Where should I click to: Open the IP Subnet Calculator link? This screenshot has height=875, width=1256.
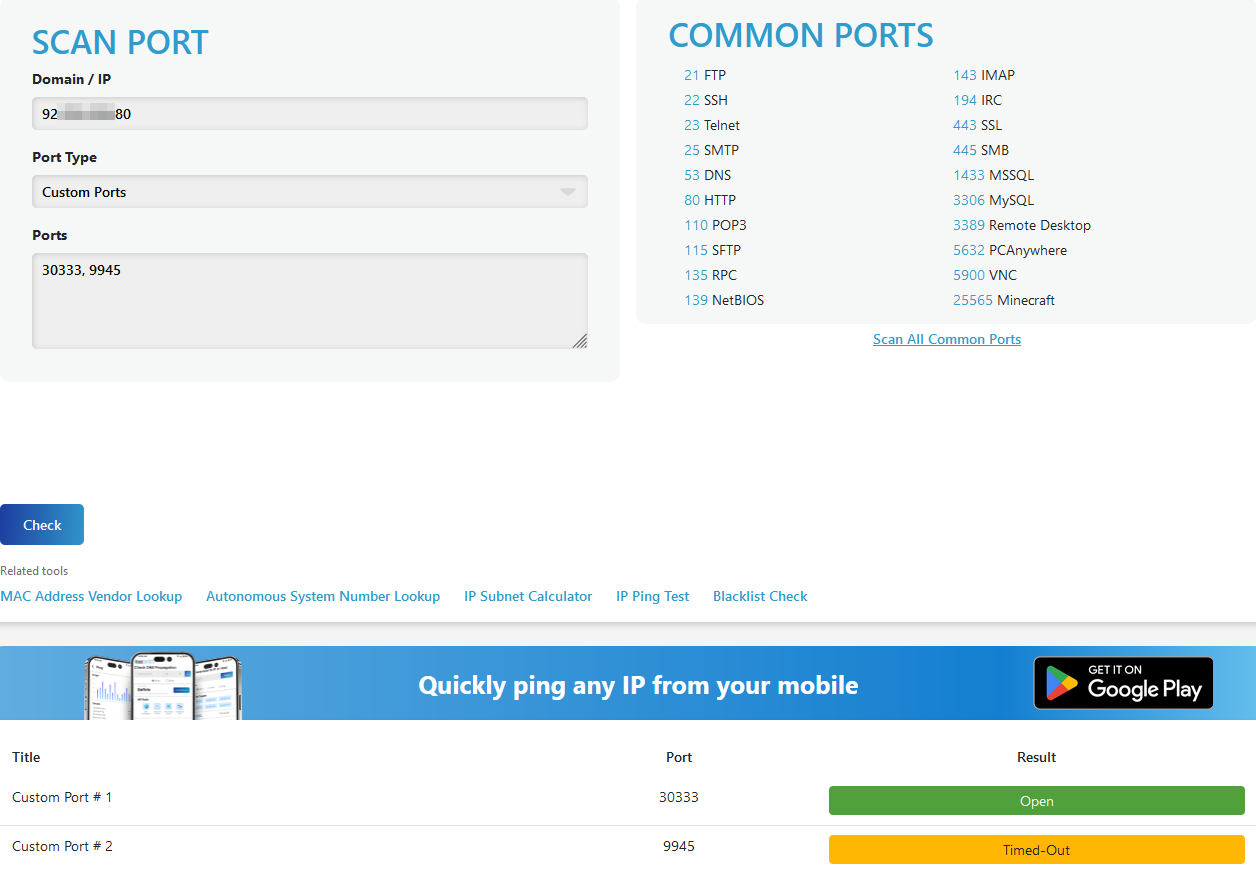point(528,596)
